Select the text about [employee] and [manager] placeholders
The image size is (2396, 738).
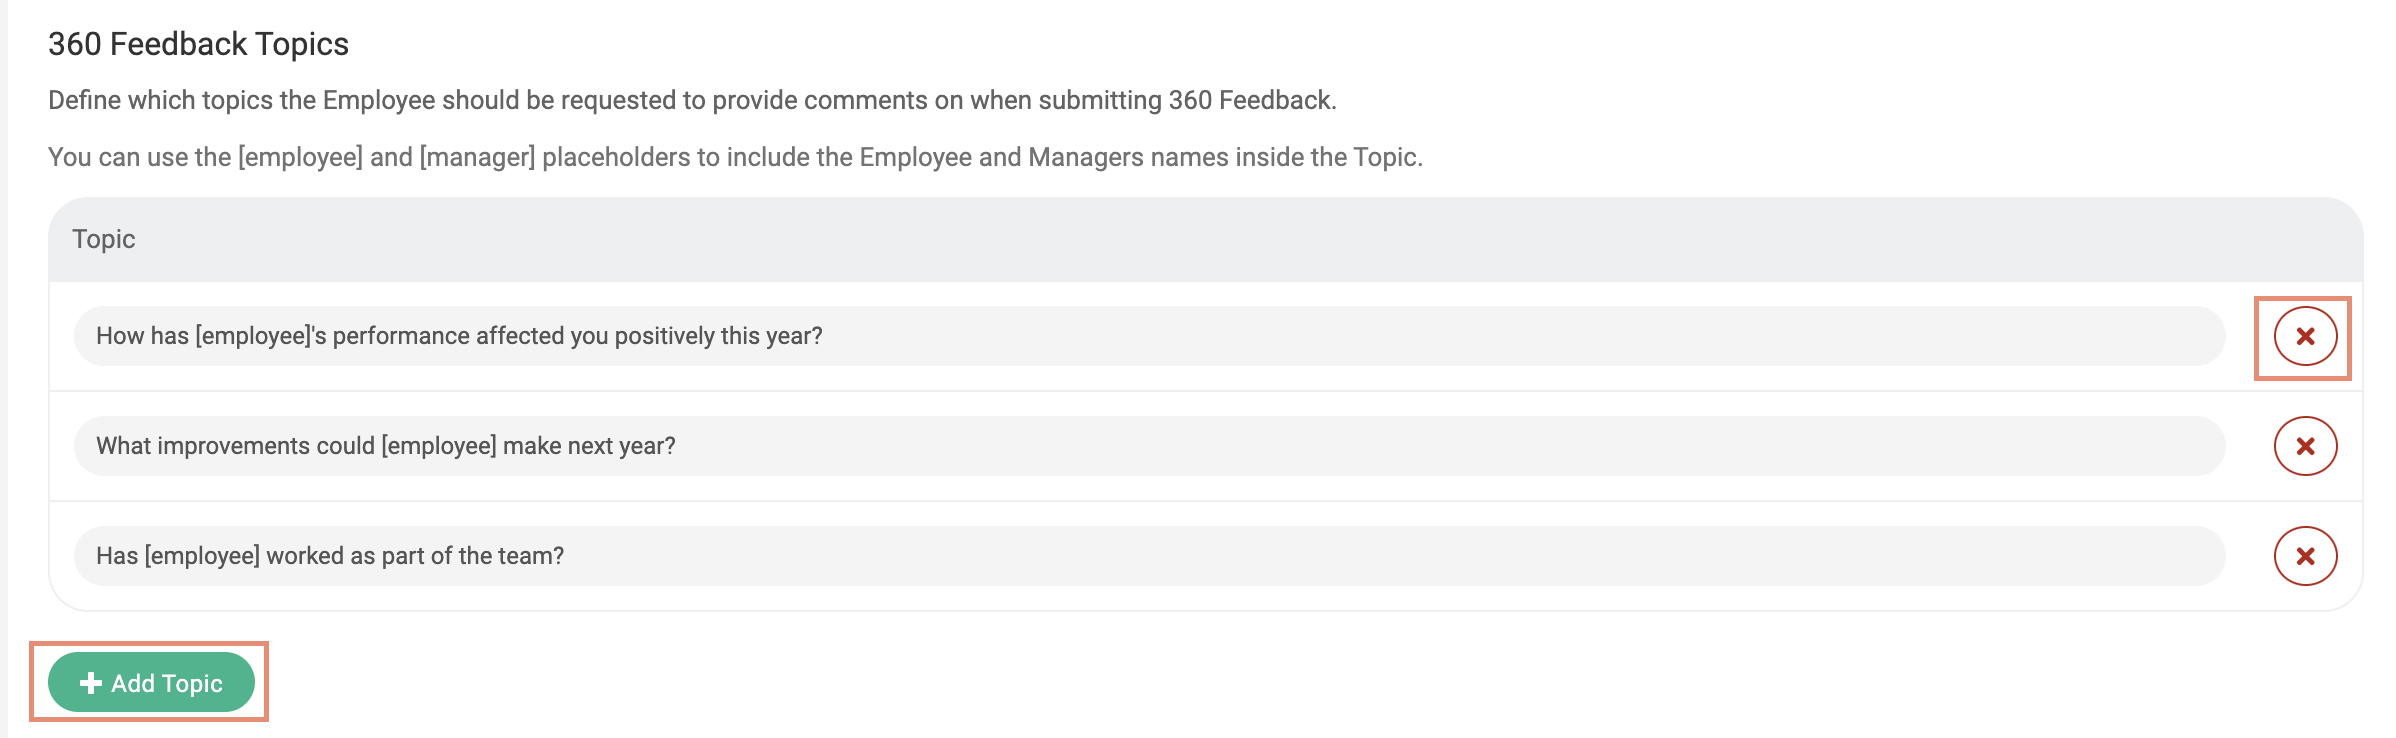[x=737, y=156]
